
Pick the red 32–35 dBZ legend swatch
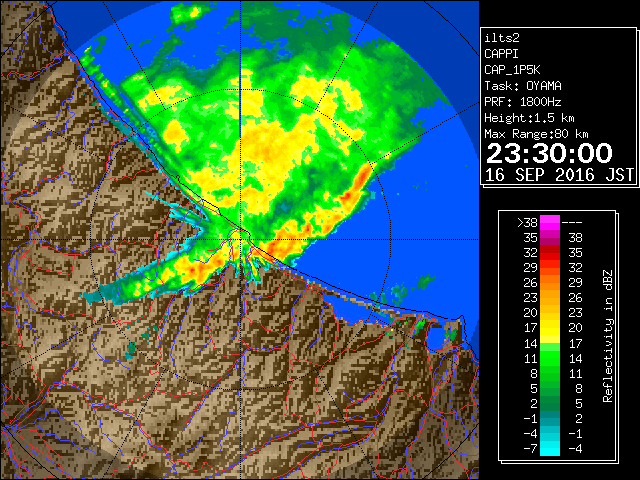tap(550, 253)
